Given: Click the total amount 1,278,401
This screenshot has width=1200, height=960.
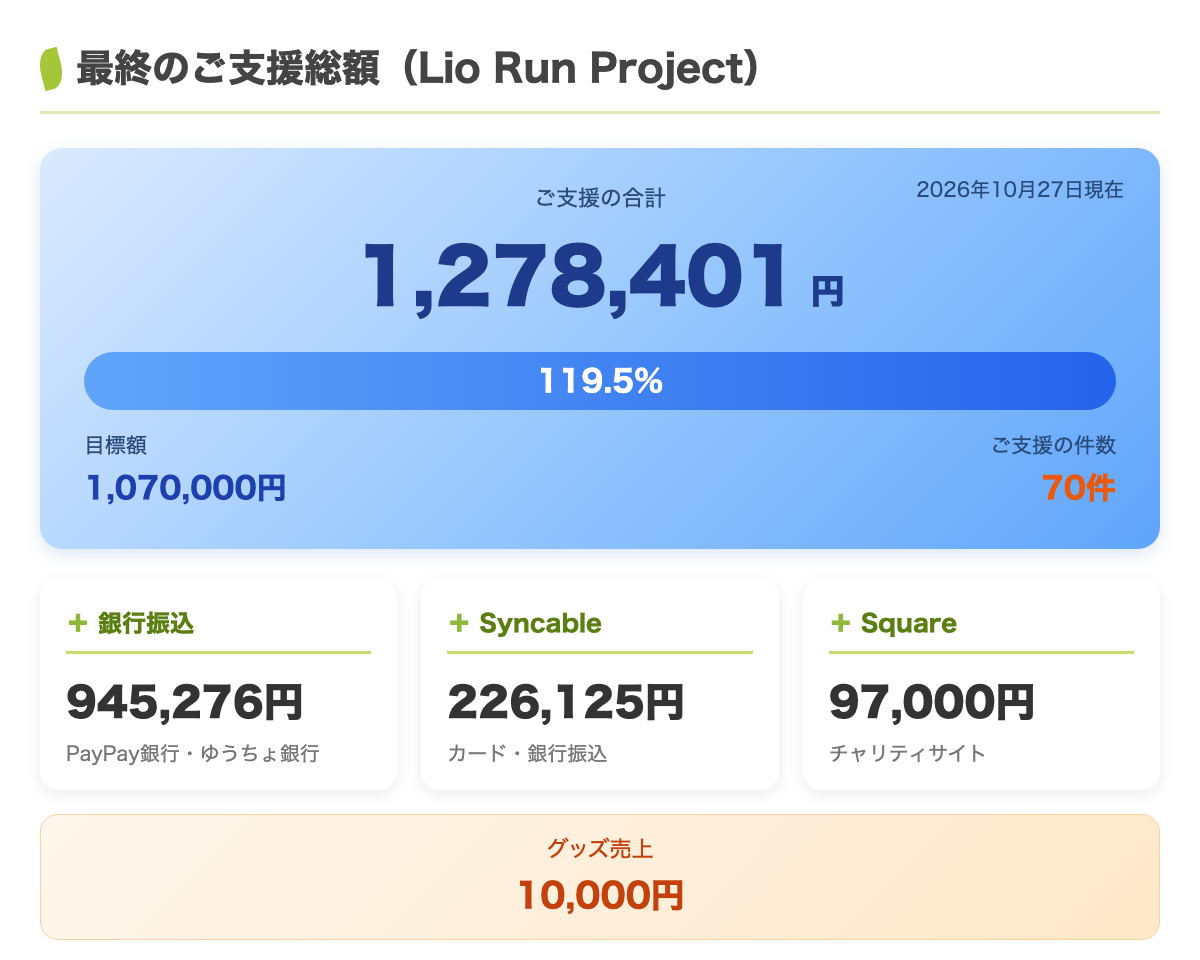Looking at the screenshot, I should (574, 277).
